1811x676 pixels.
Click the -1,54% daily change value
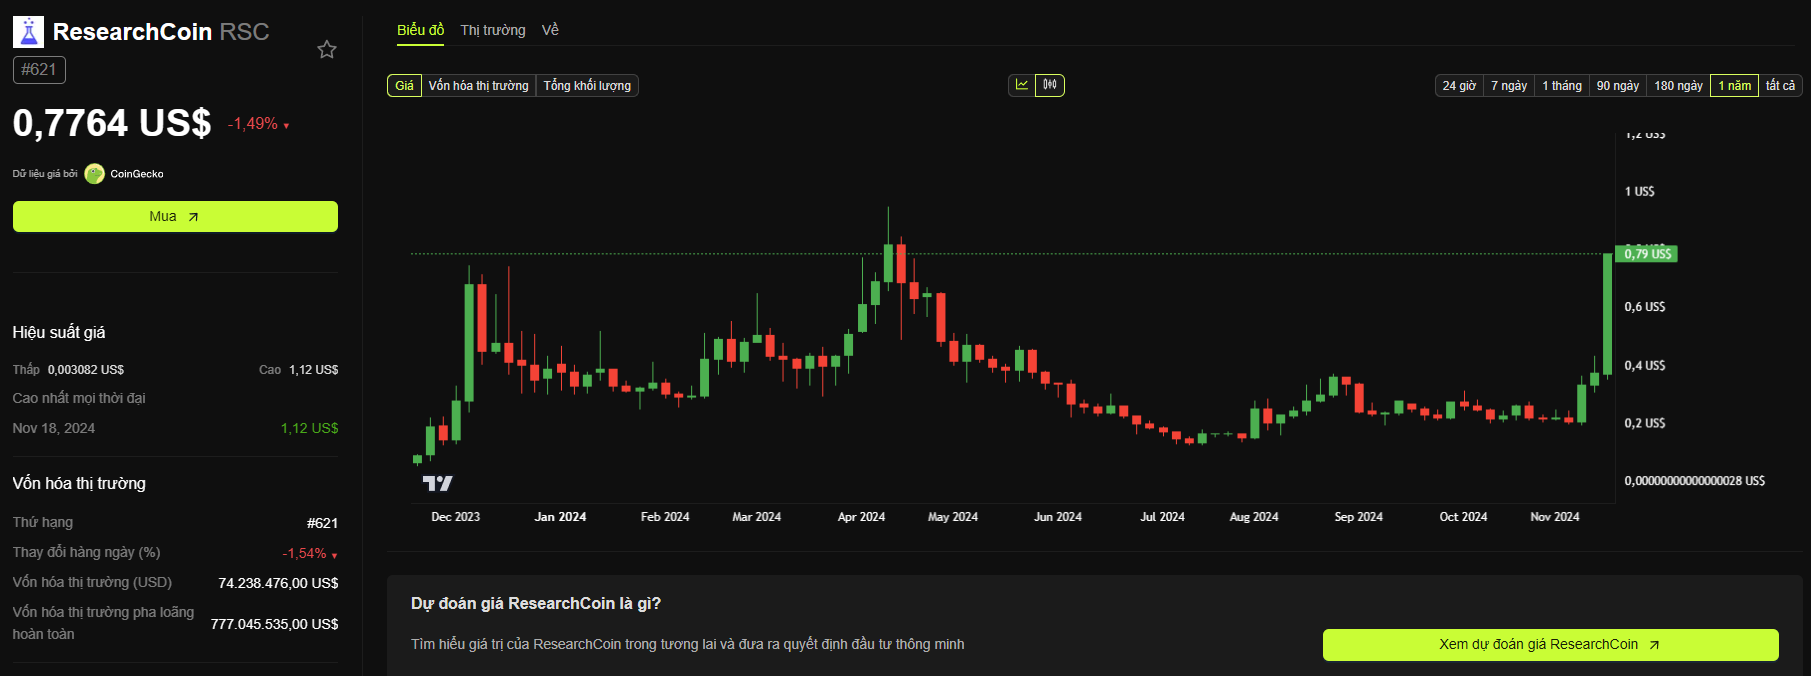click(x=309, y=553)
